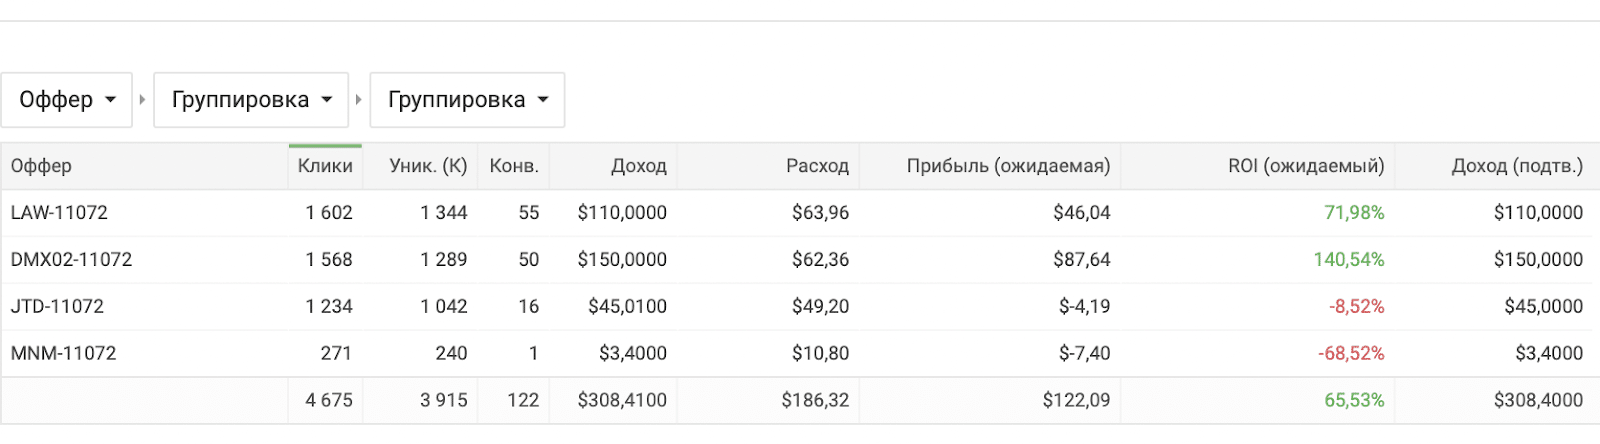
Task: Sort by Расход column header
Action: pos(817,166)
